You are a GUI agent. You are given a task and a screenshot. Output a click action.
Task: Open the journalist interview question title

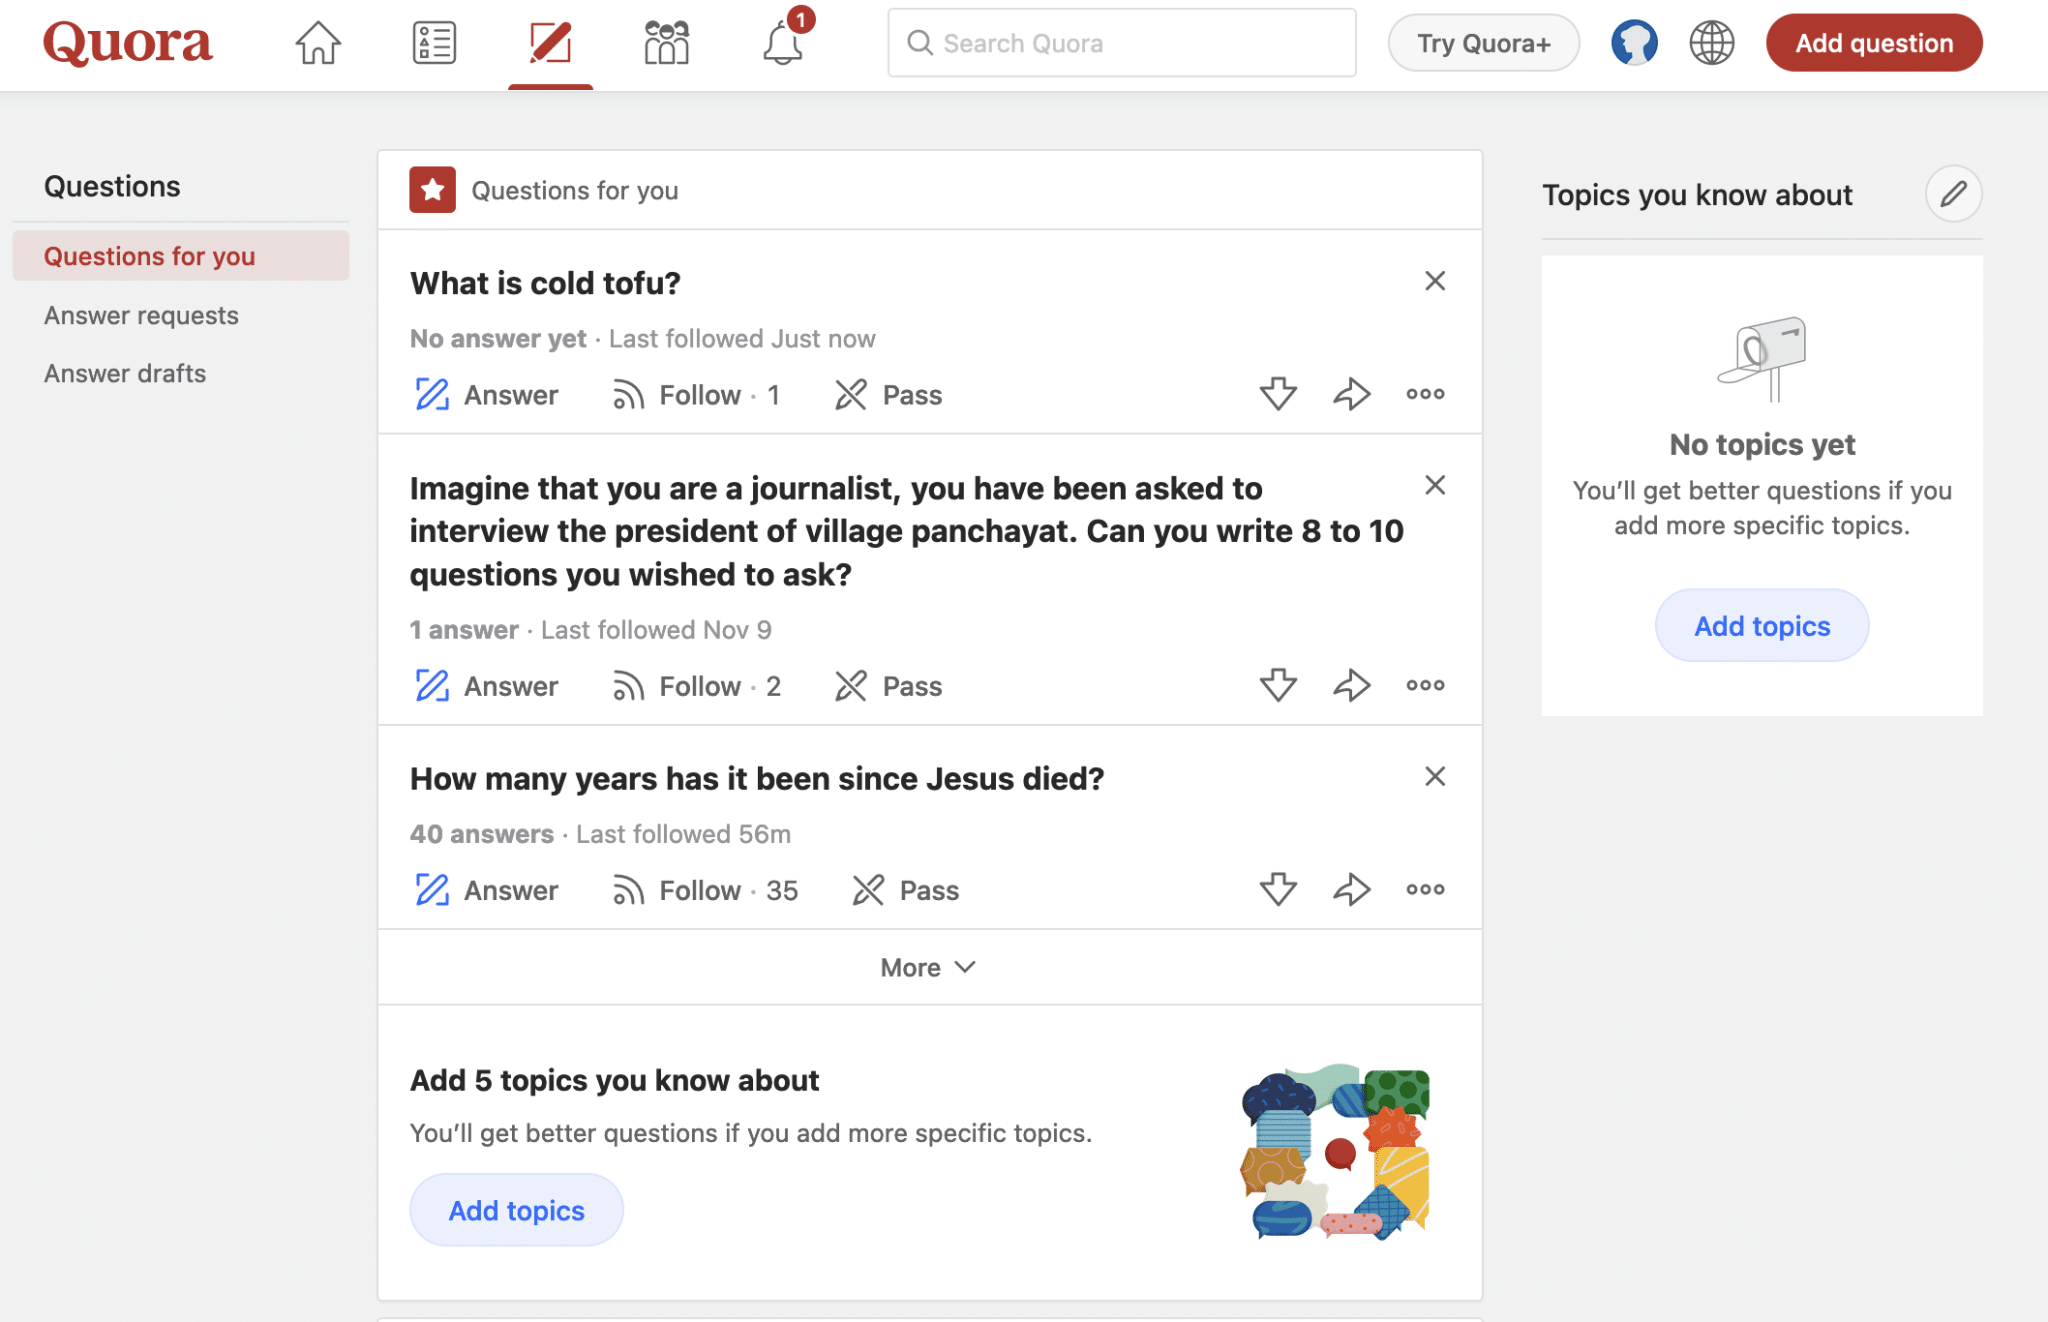(907, 531)
